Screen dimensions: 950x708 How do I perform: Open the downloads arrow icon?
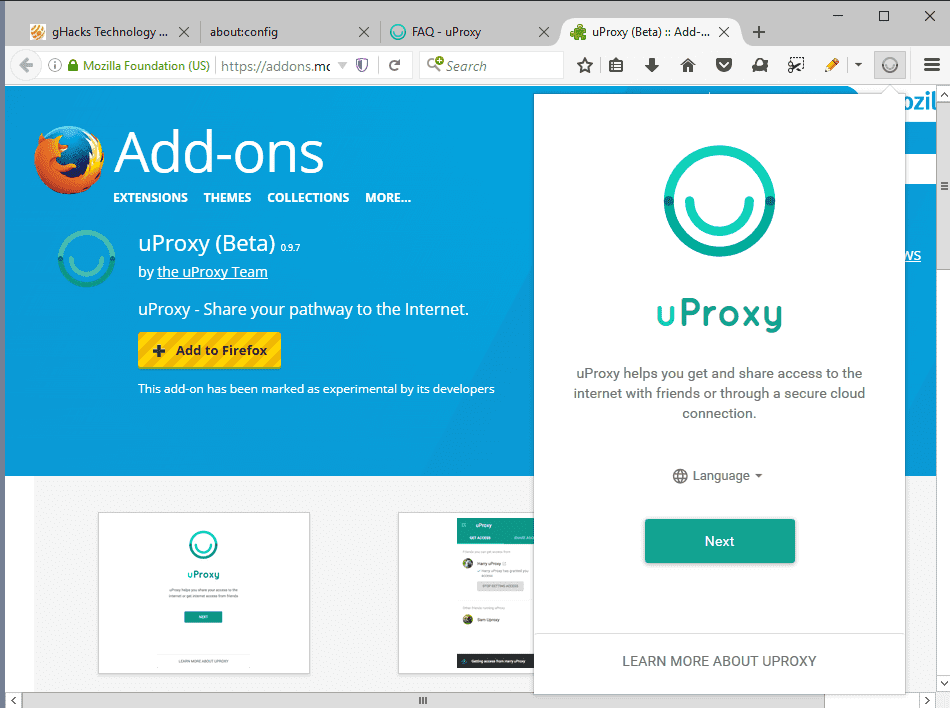click(652, 65)
